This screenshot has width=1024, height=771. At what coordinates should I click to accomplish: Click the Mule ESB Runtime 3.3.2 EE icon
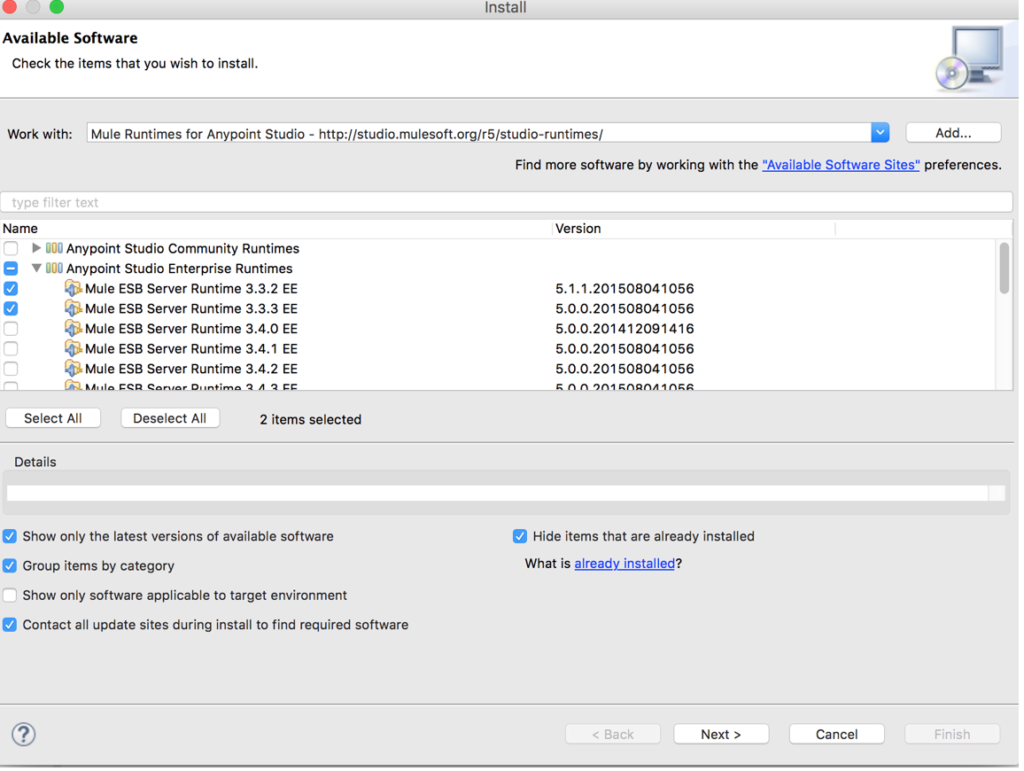tap(73, 289)
